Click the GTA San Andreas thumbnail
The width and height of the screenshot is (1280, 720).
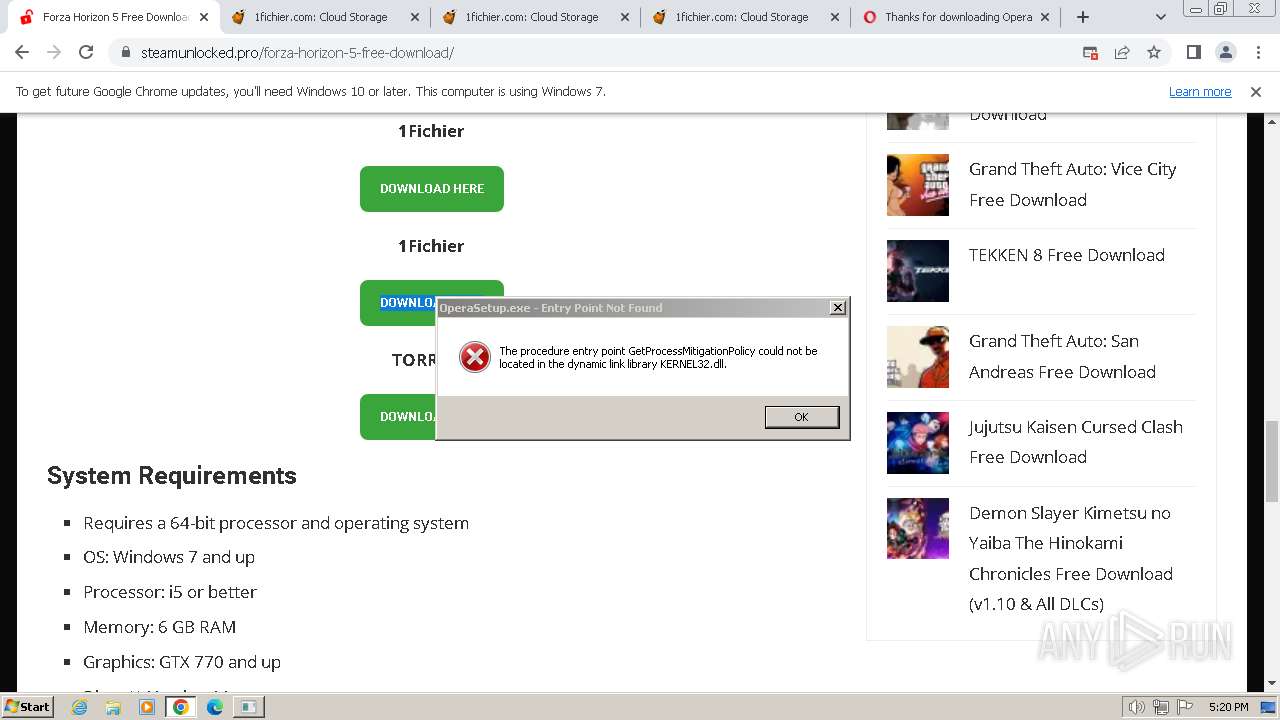coord(918,357)
